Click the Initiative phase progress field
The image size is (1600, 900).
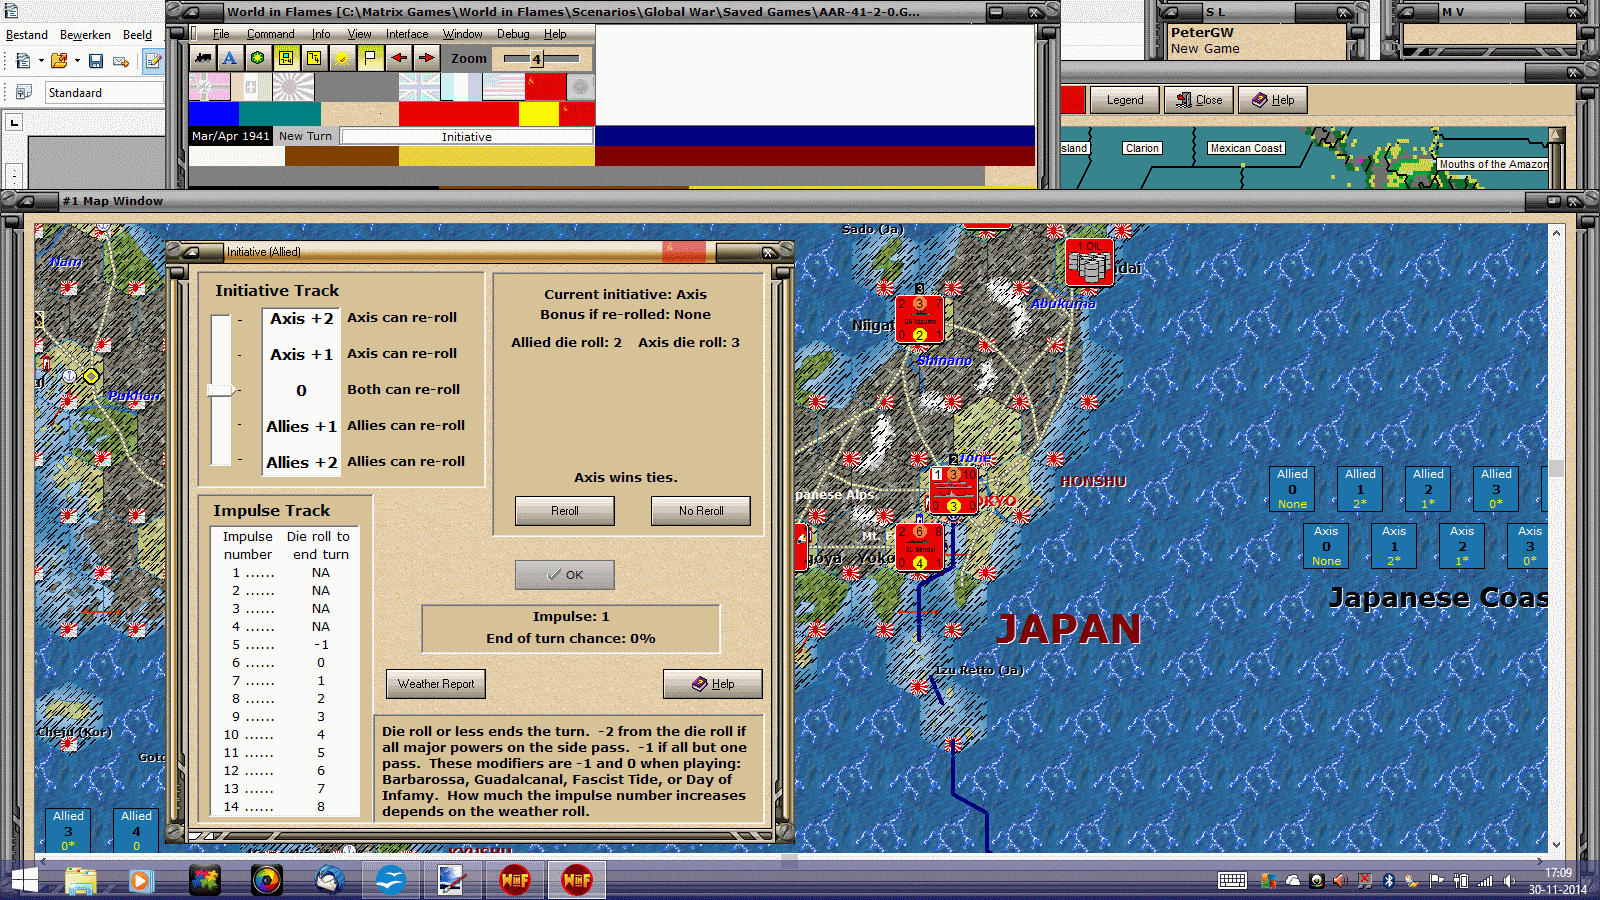(x=467, y=137)
